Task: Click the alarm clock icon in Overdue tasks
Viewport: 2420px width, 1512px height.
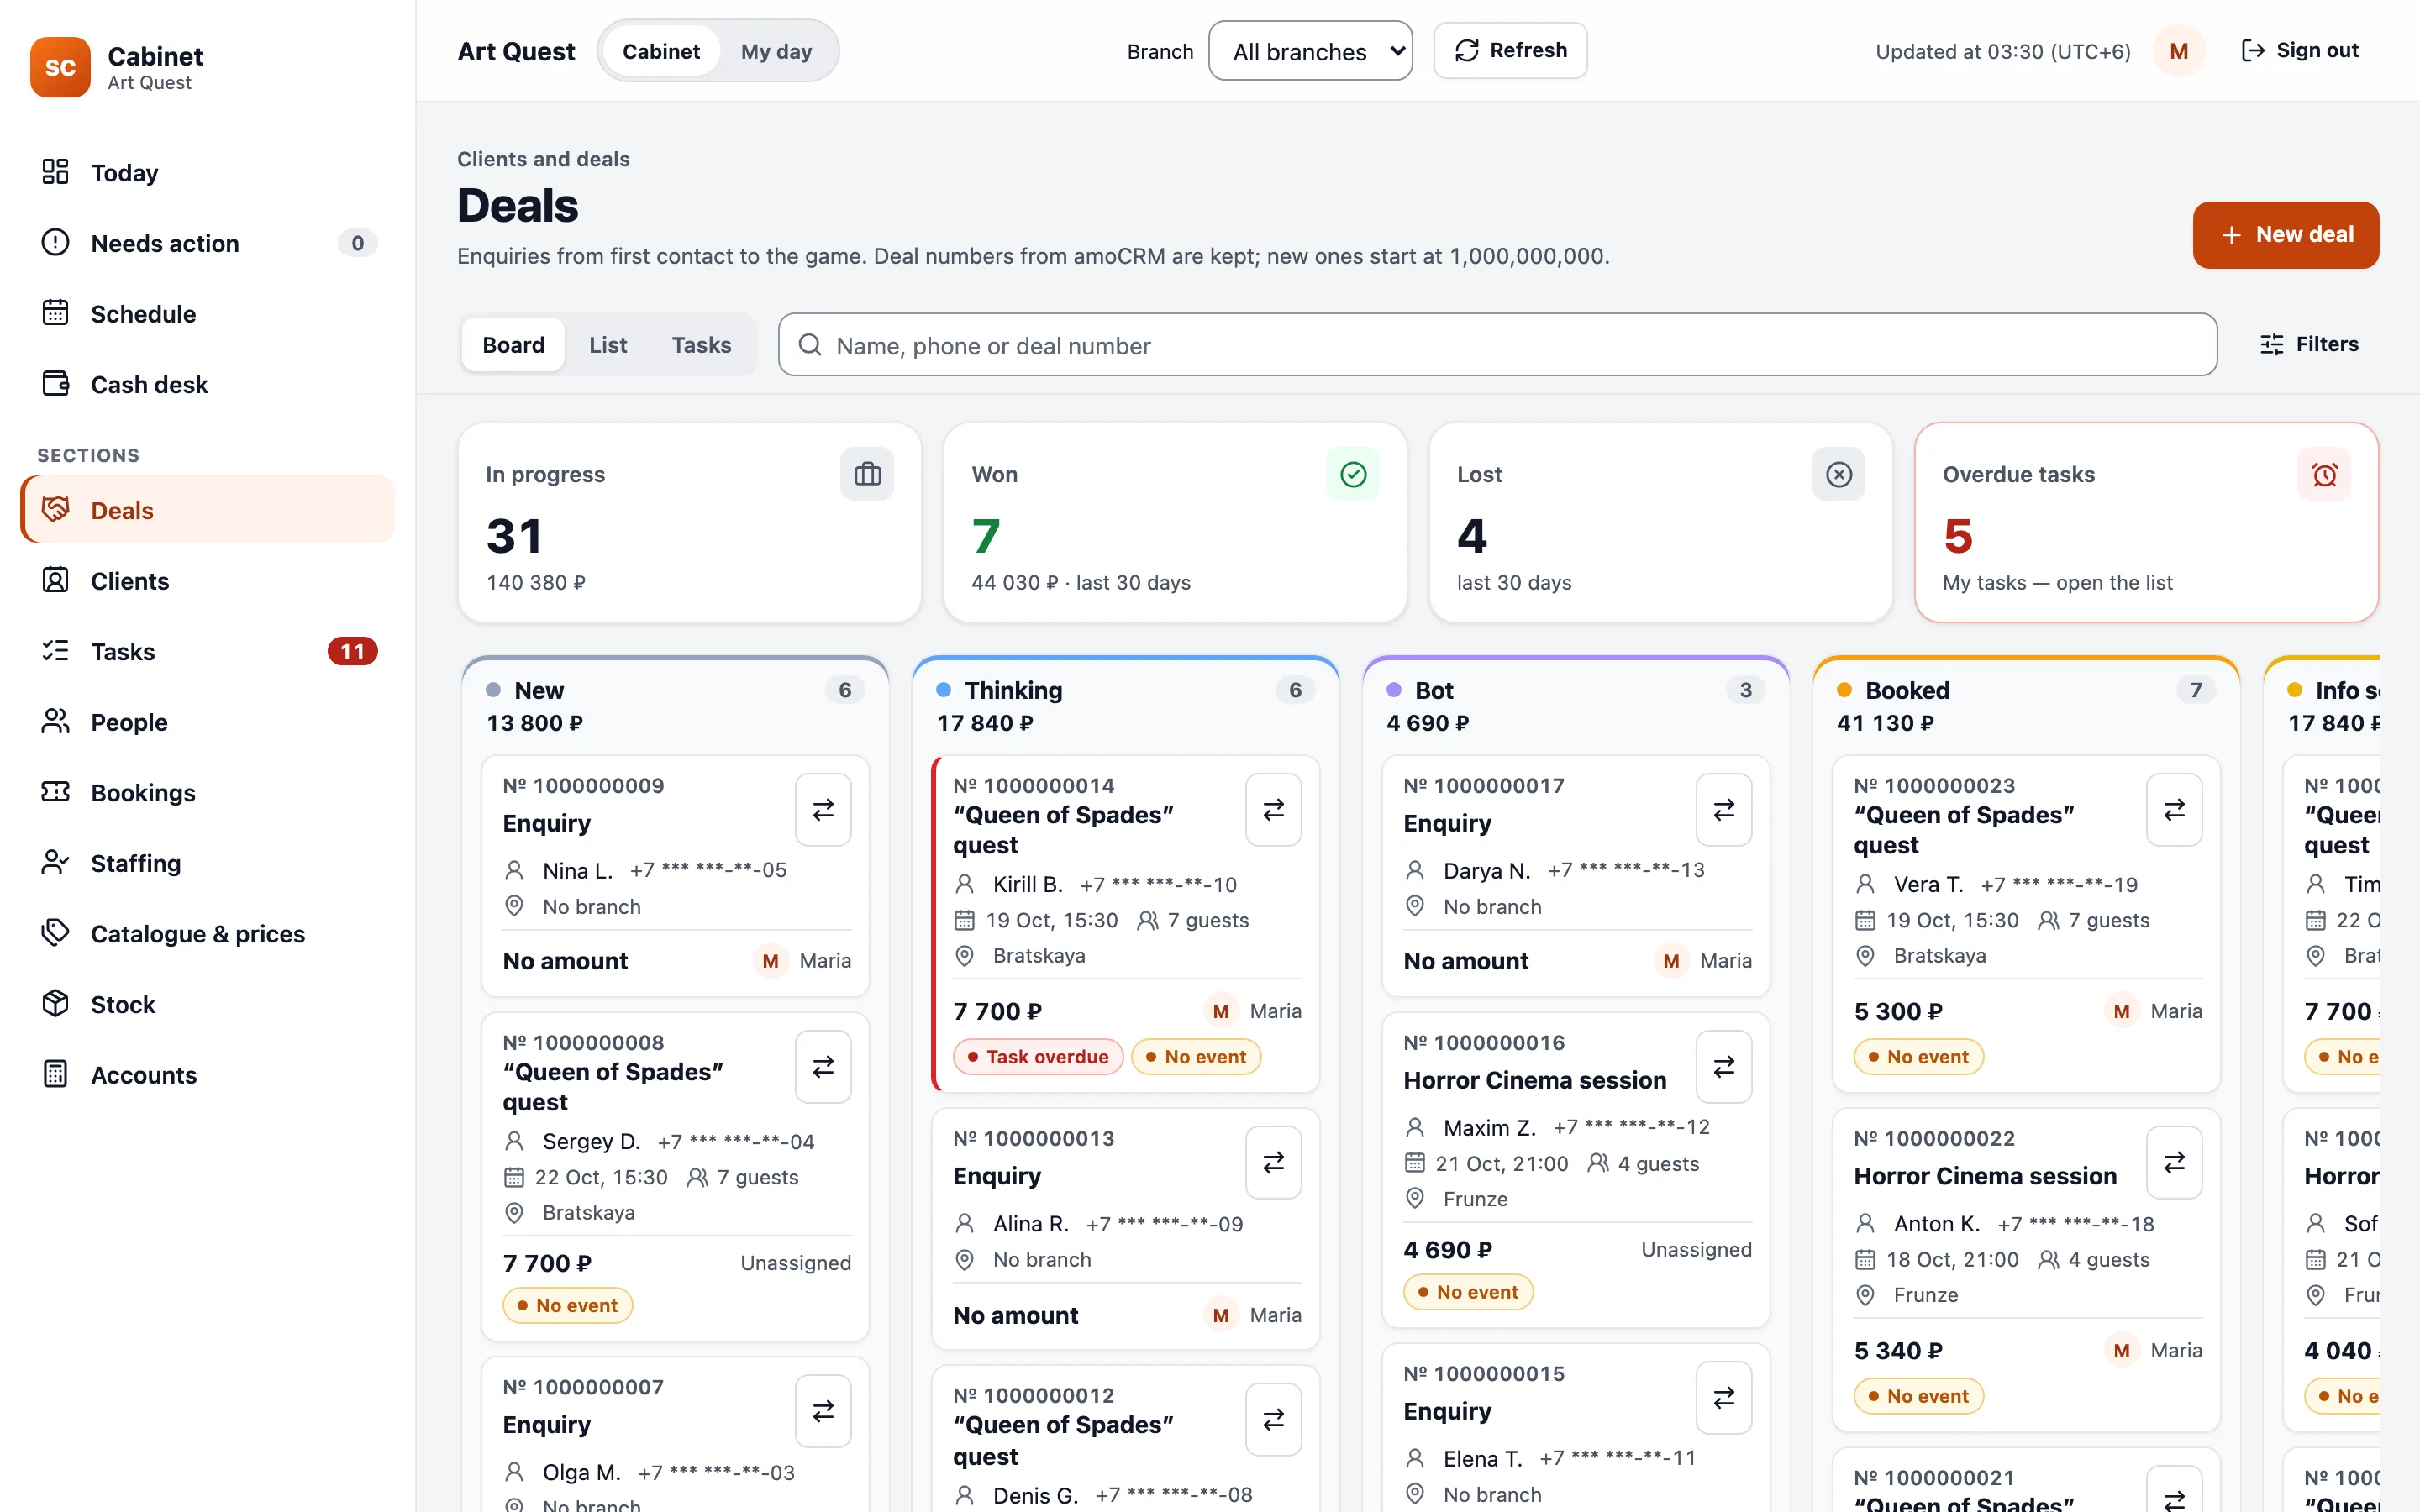Action: click(2324, 474)
